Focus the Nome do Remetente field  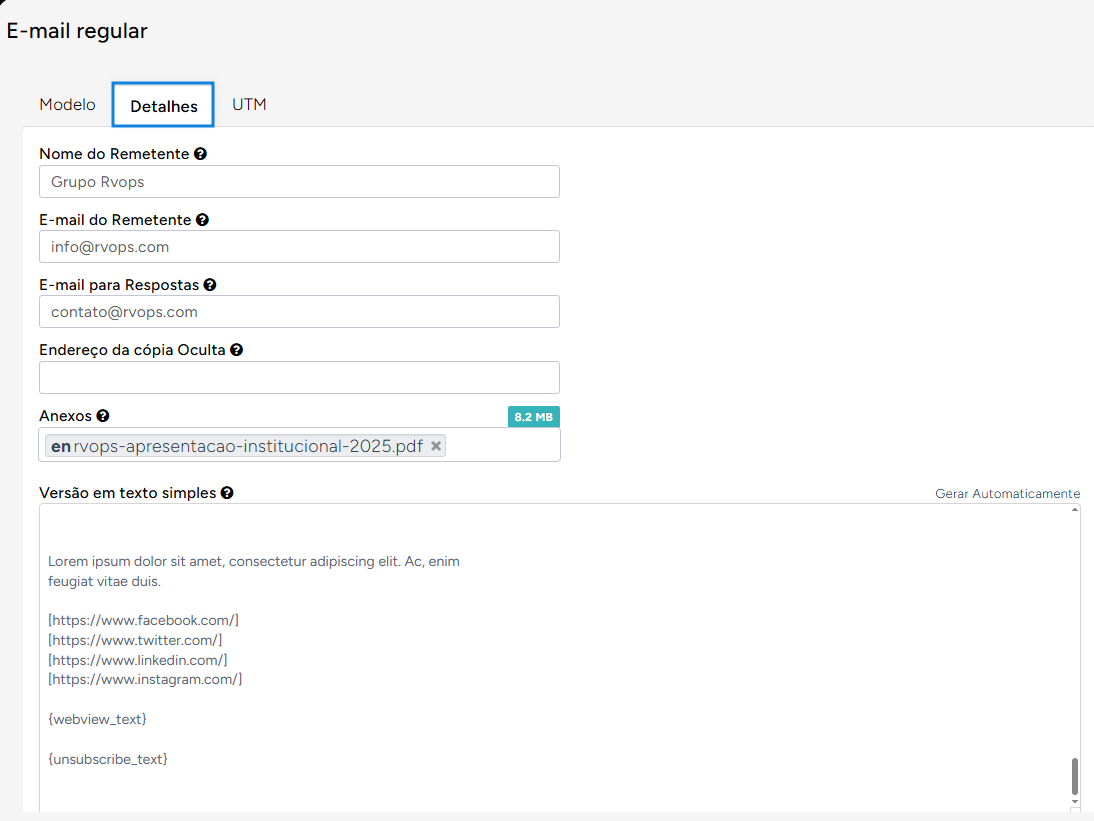pos(299,182)
